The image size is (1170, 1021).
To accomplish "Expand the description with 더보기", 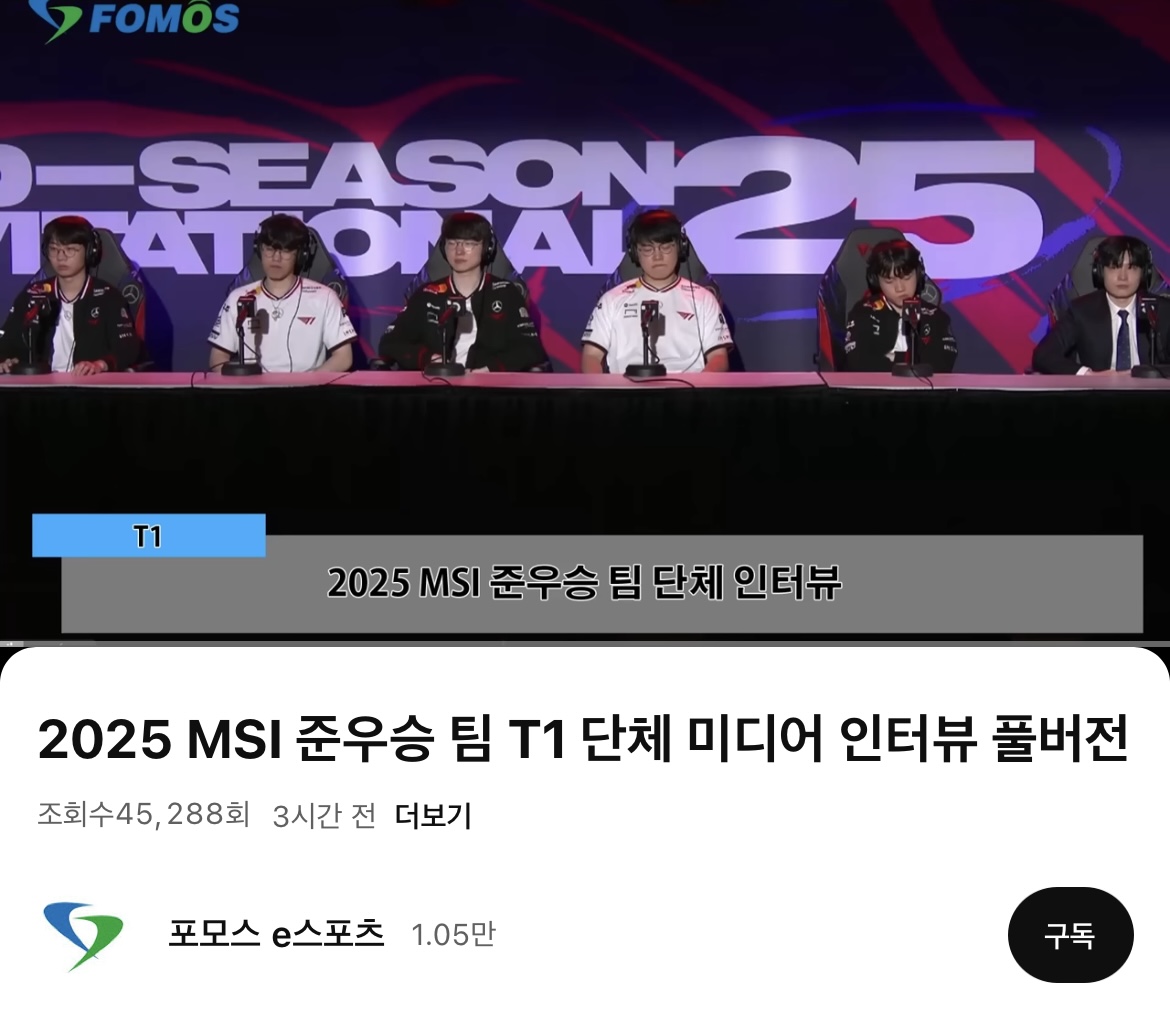I will point(434,816).
